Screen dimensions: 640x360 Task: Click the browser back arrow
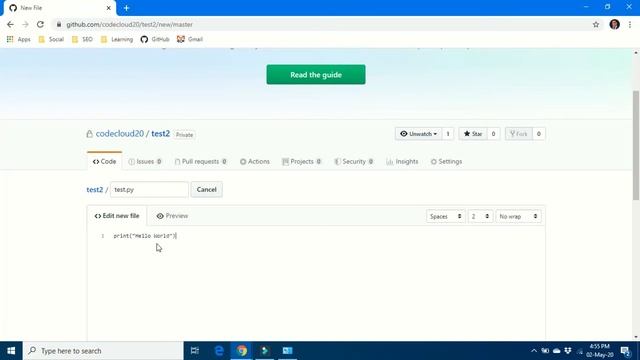click(x=10, y=24)
